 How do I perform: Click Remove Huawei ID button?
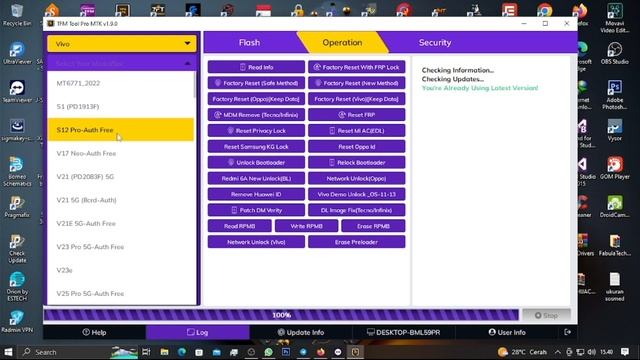tap(256, 194)
